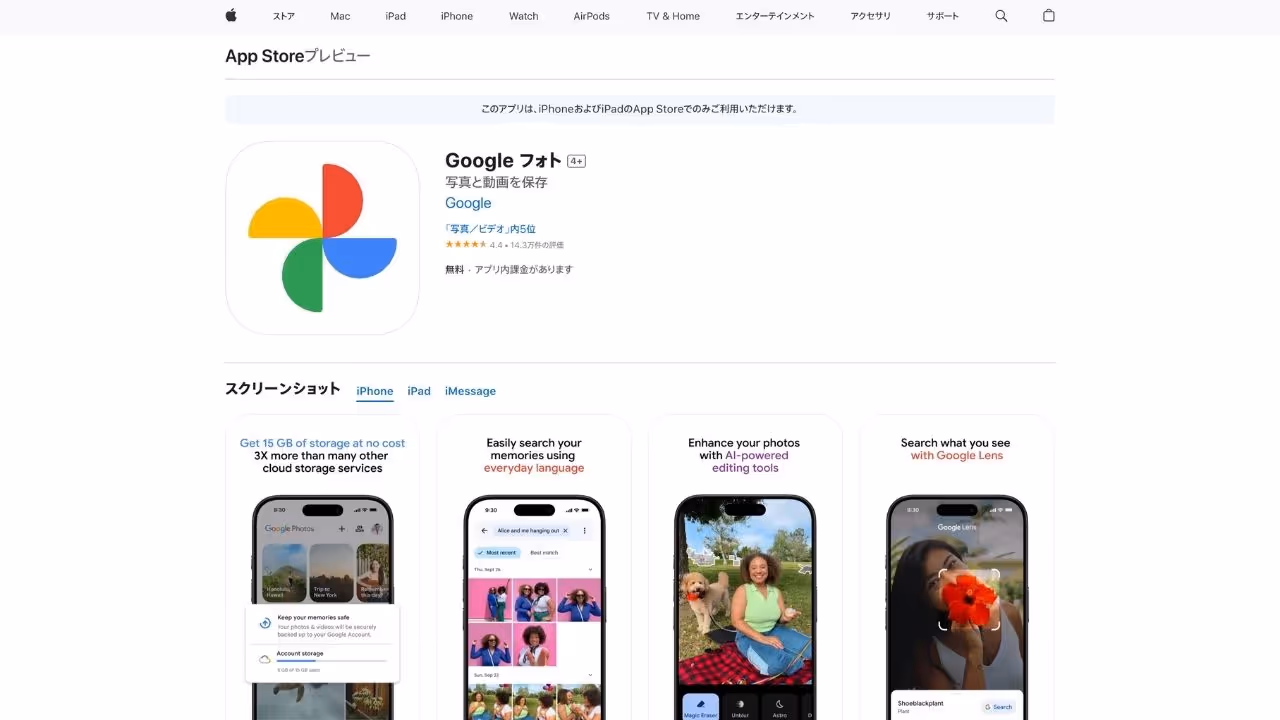
Task: Switch to the iPad screenshots tab
Action: [419, 391]
